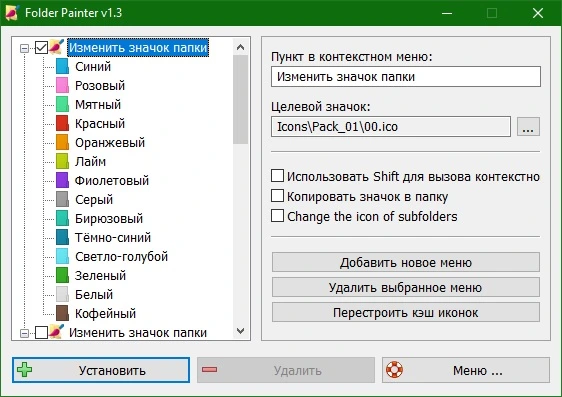Select the Белый color entry
562x397 pixels.
(x=94, y=295)
